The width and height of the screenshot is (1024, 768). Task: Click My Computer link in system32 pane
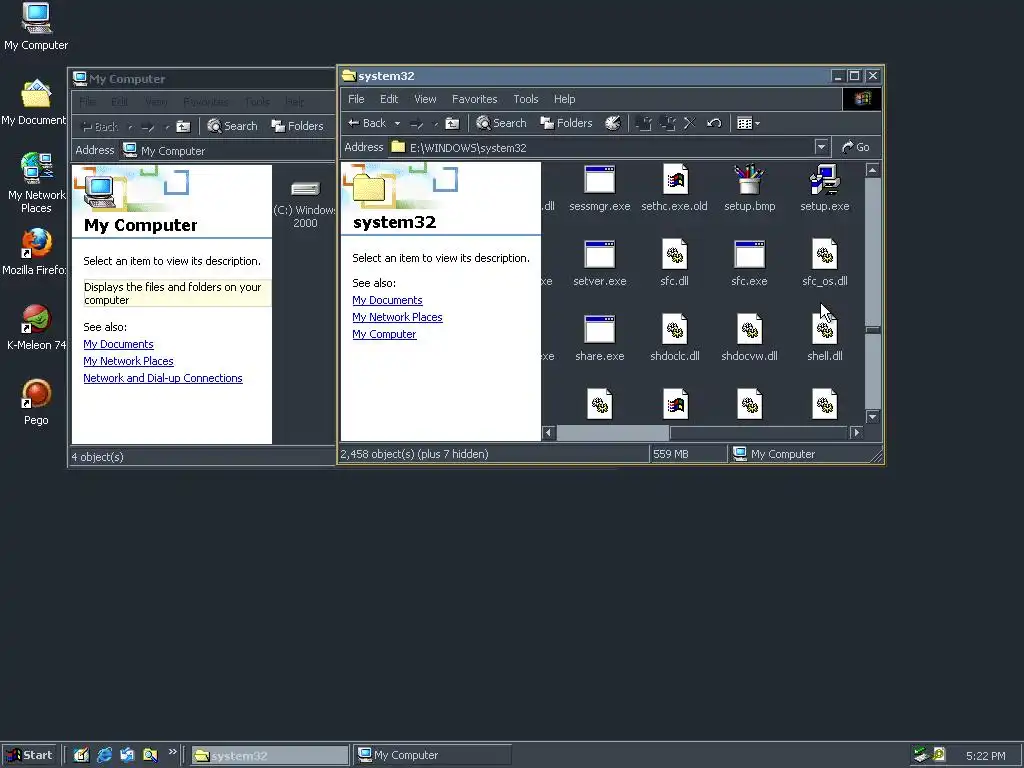click(x=384, y=334)
